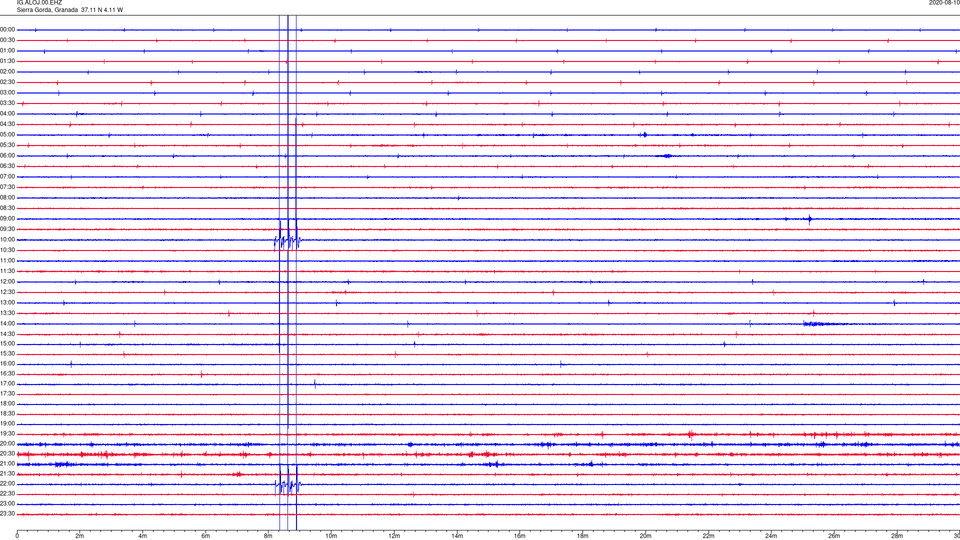Select the 00:00 time row label

coord(8,29)
